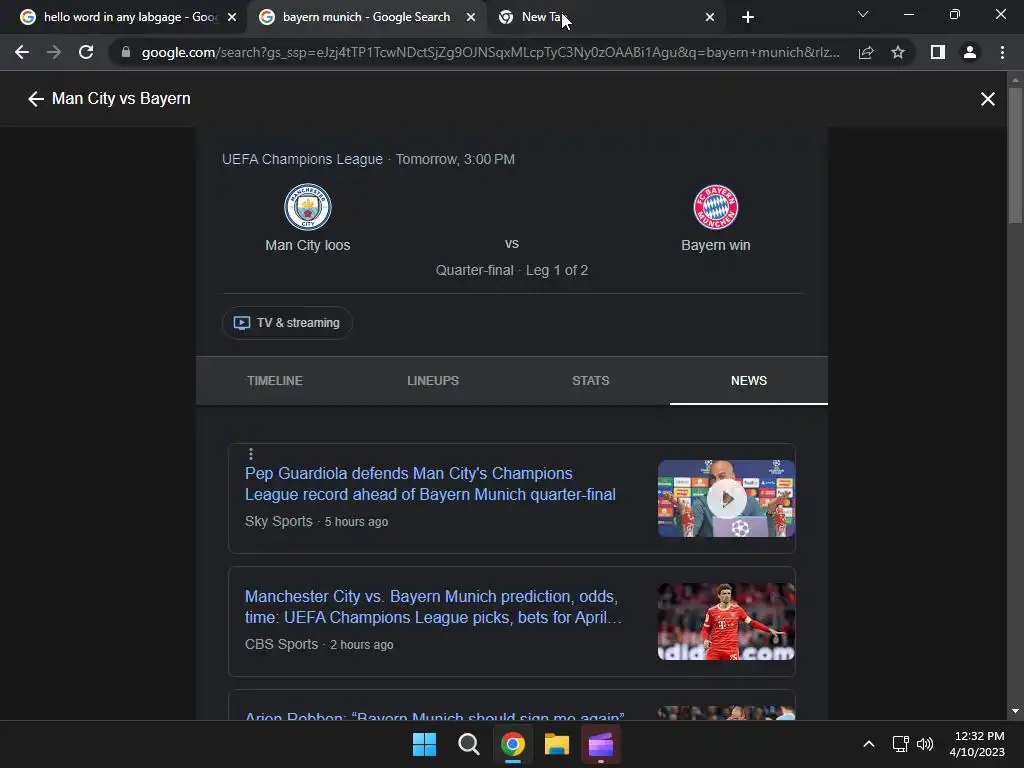This screenshot has width=1024, height=768.
Task: Open more options on the Pep Guardiola article
Action: (x=251, y=454)
